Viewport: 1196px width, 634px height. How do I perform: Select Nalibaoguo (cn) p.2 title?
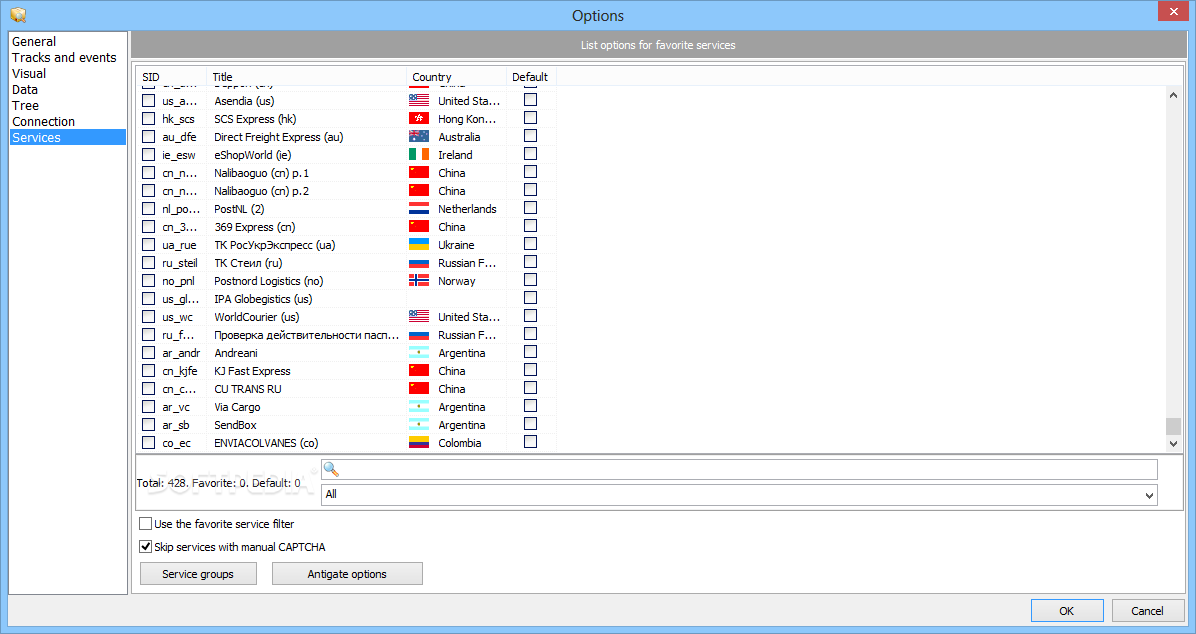262,191
